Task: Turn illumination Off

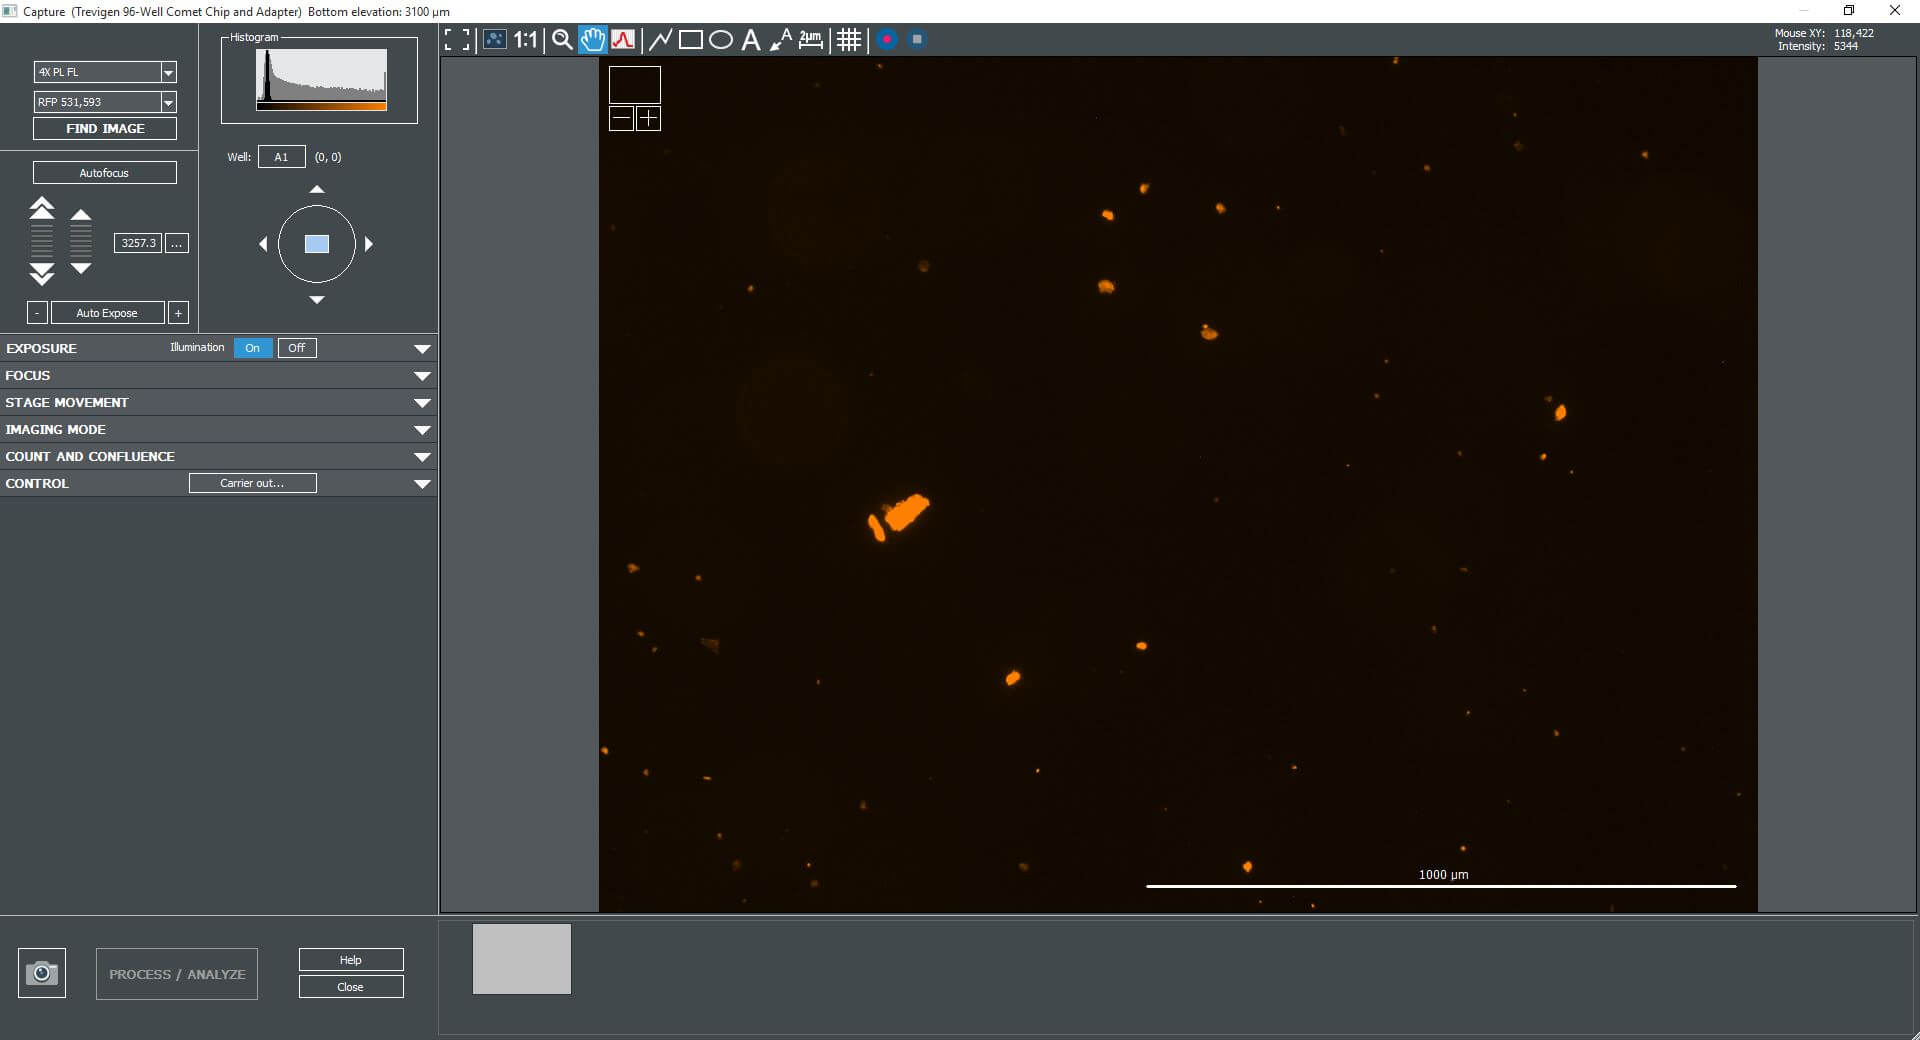Action: pos(297,348)
